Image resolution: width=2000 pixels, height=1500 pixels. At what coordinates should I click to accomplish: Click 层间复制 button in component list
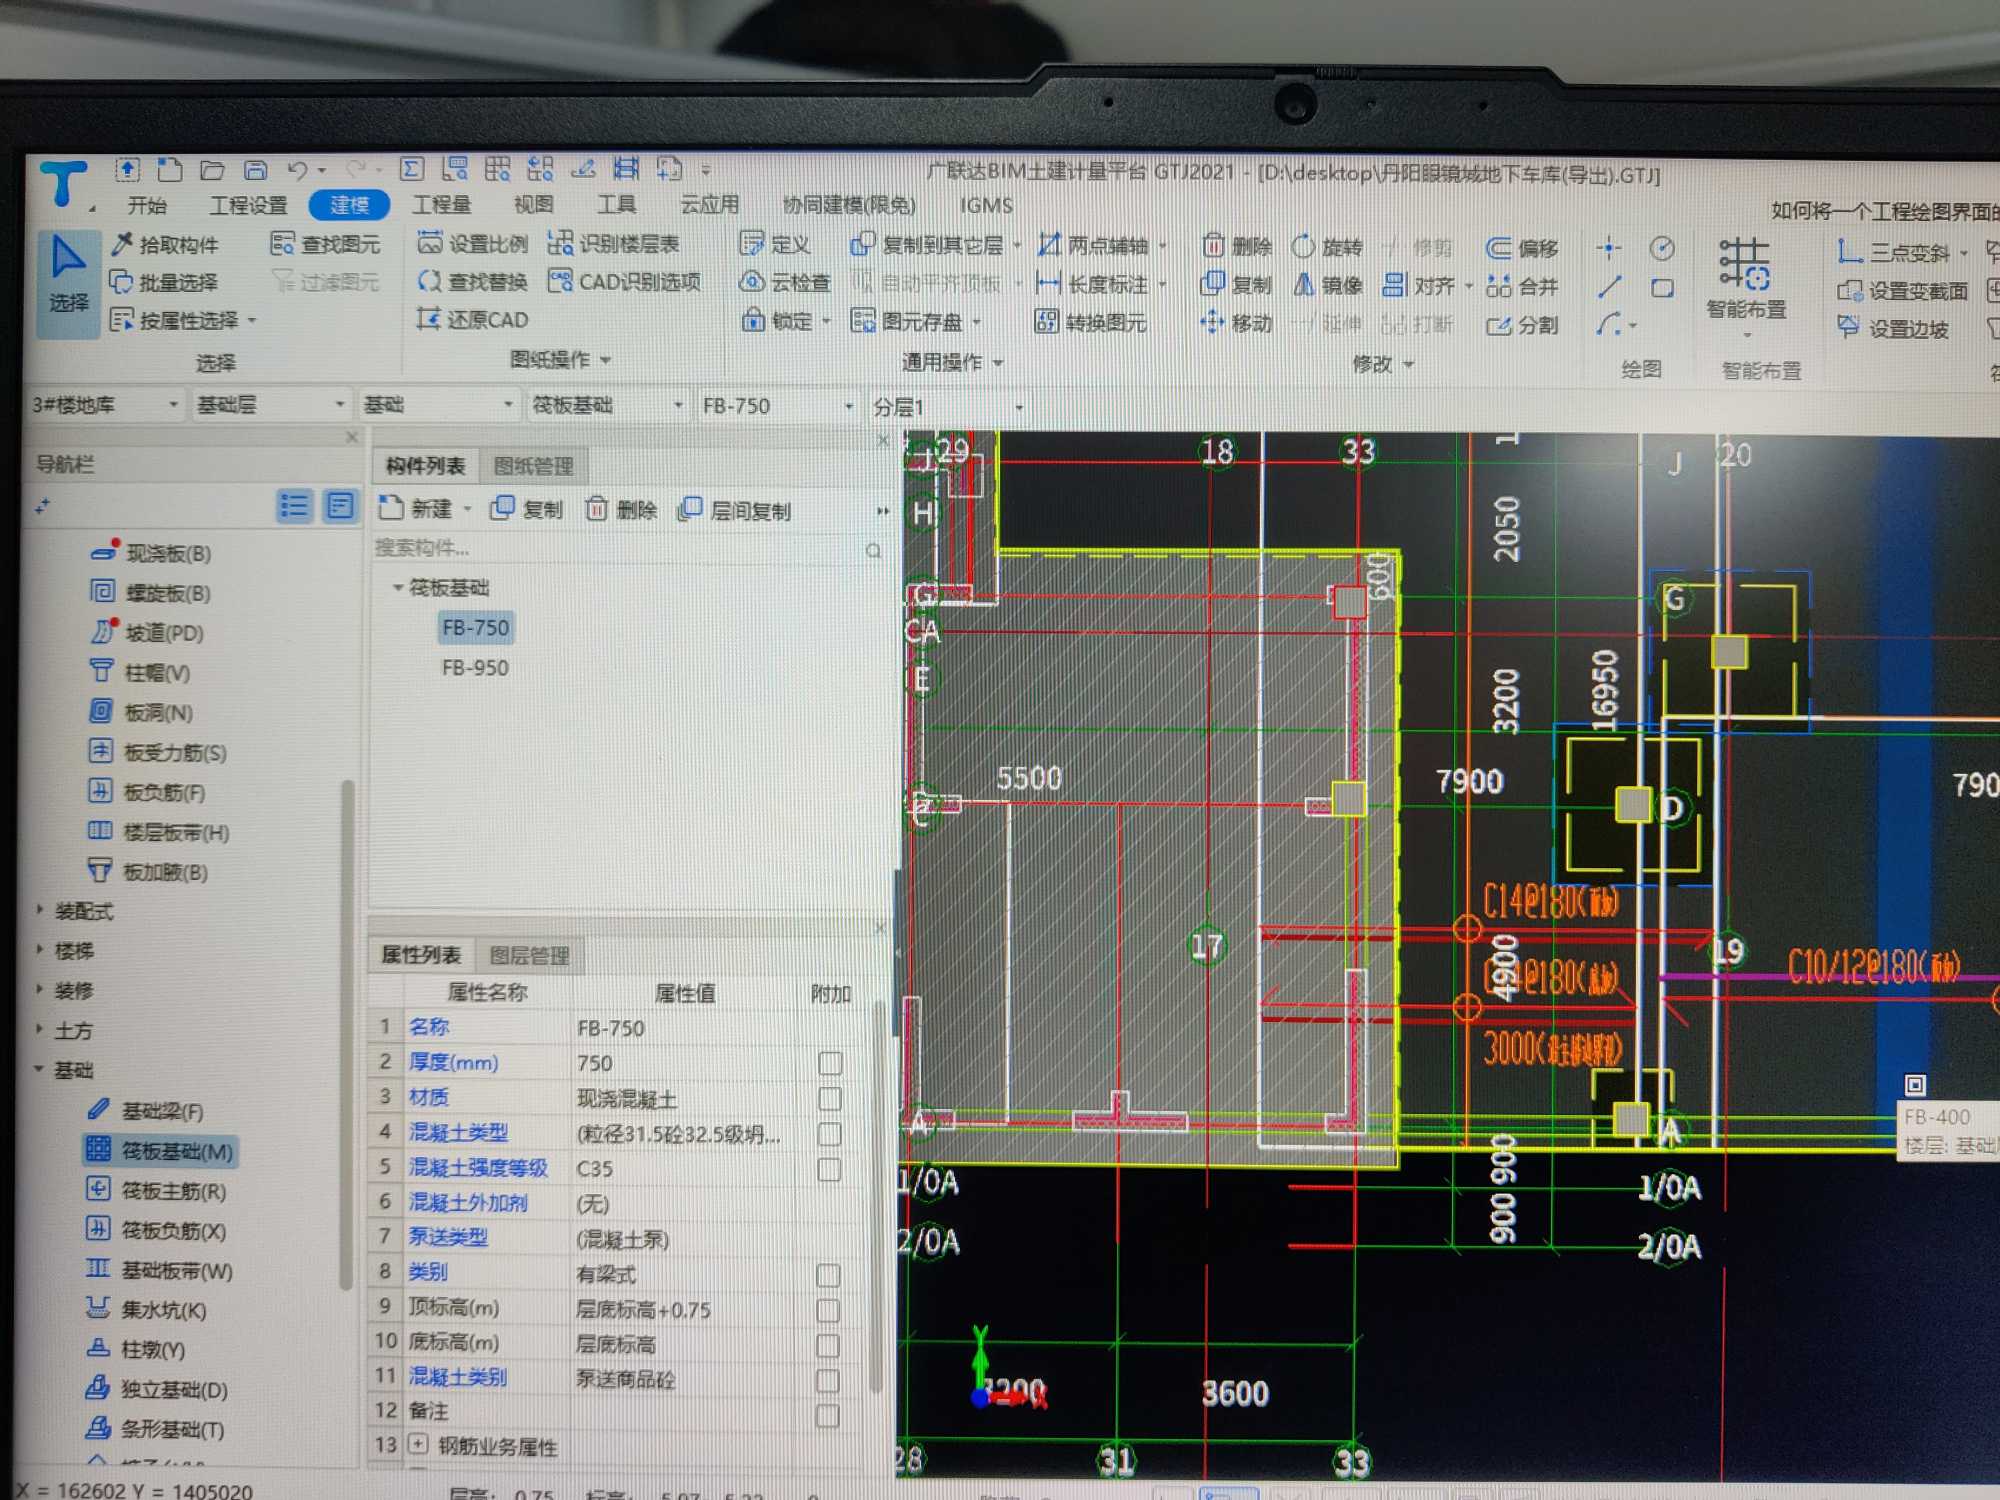pyautogui.click(x=735, y=510)
